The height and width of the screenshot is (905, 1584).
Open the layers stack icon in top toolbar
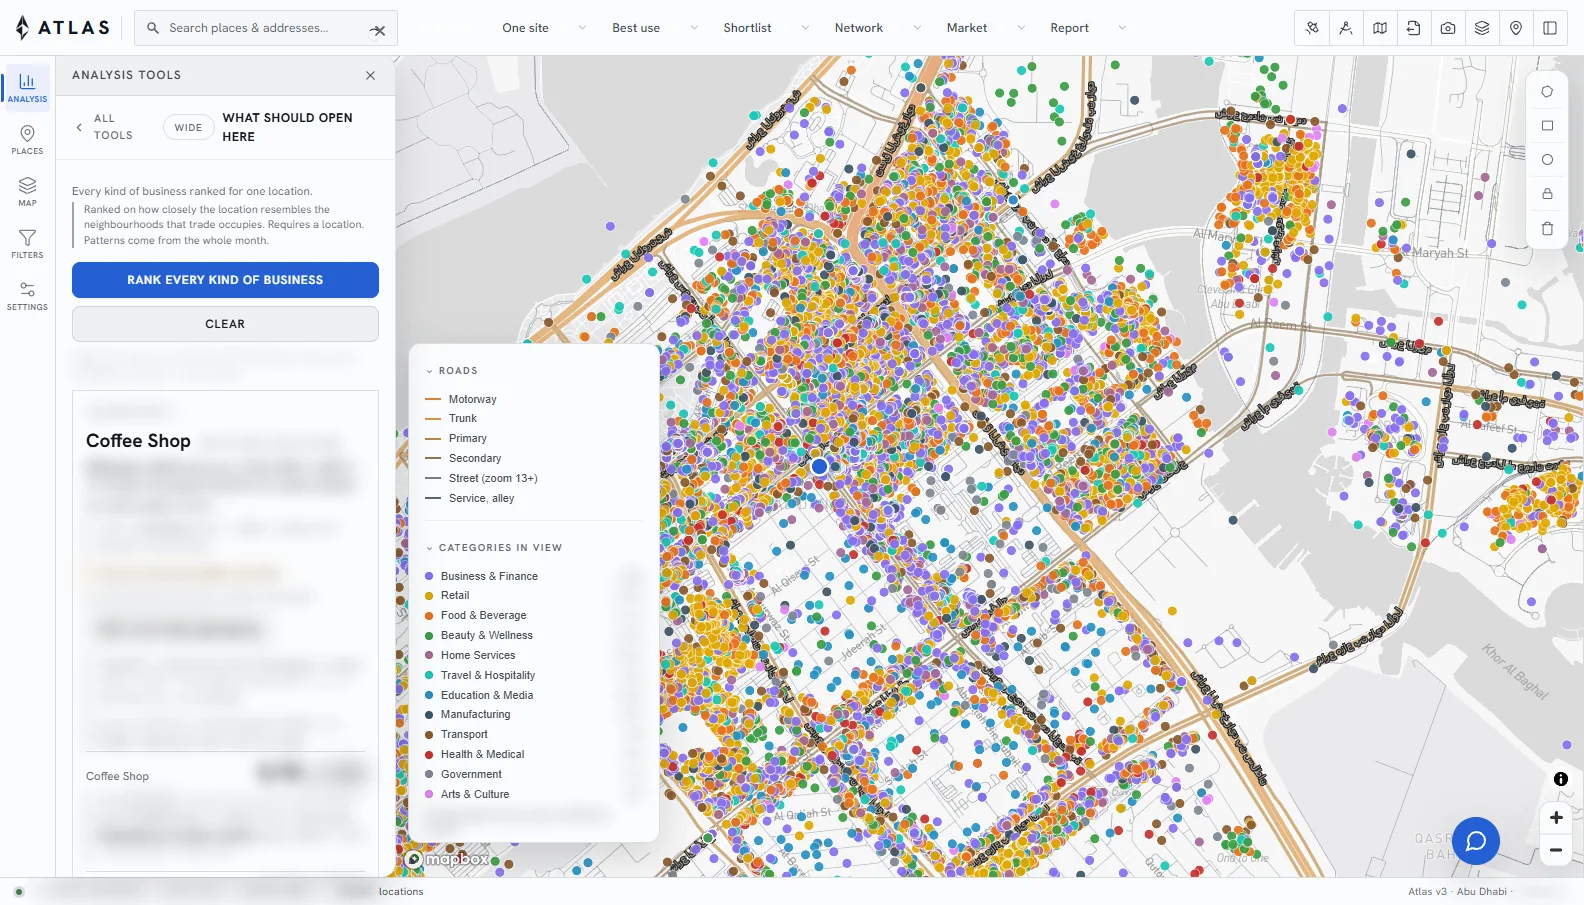[x=1482, y=28]
